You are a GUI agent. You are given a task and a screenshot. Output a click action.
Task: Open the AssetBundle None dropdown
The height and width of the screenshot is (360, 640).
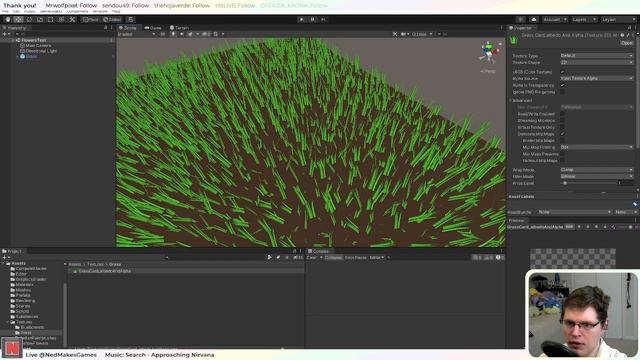[574, 212]
